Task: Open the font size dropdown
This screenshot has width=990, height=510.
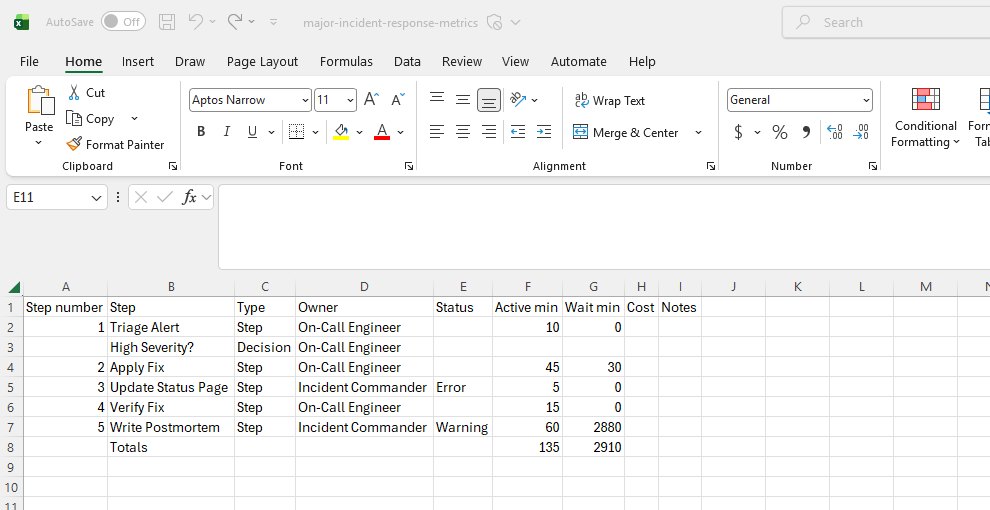Action: [x=350, y=100]
